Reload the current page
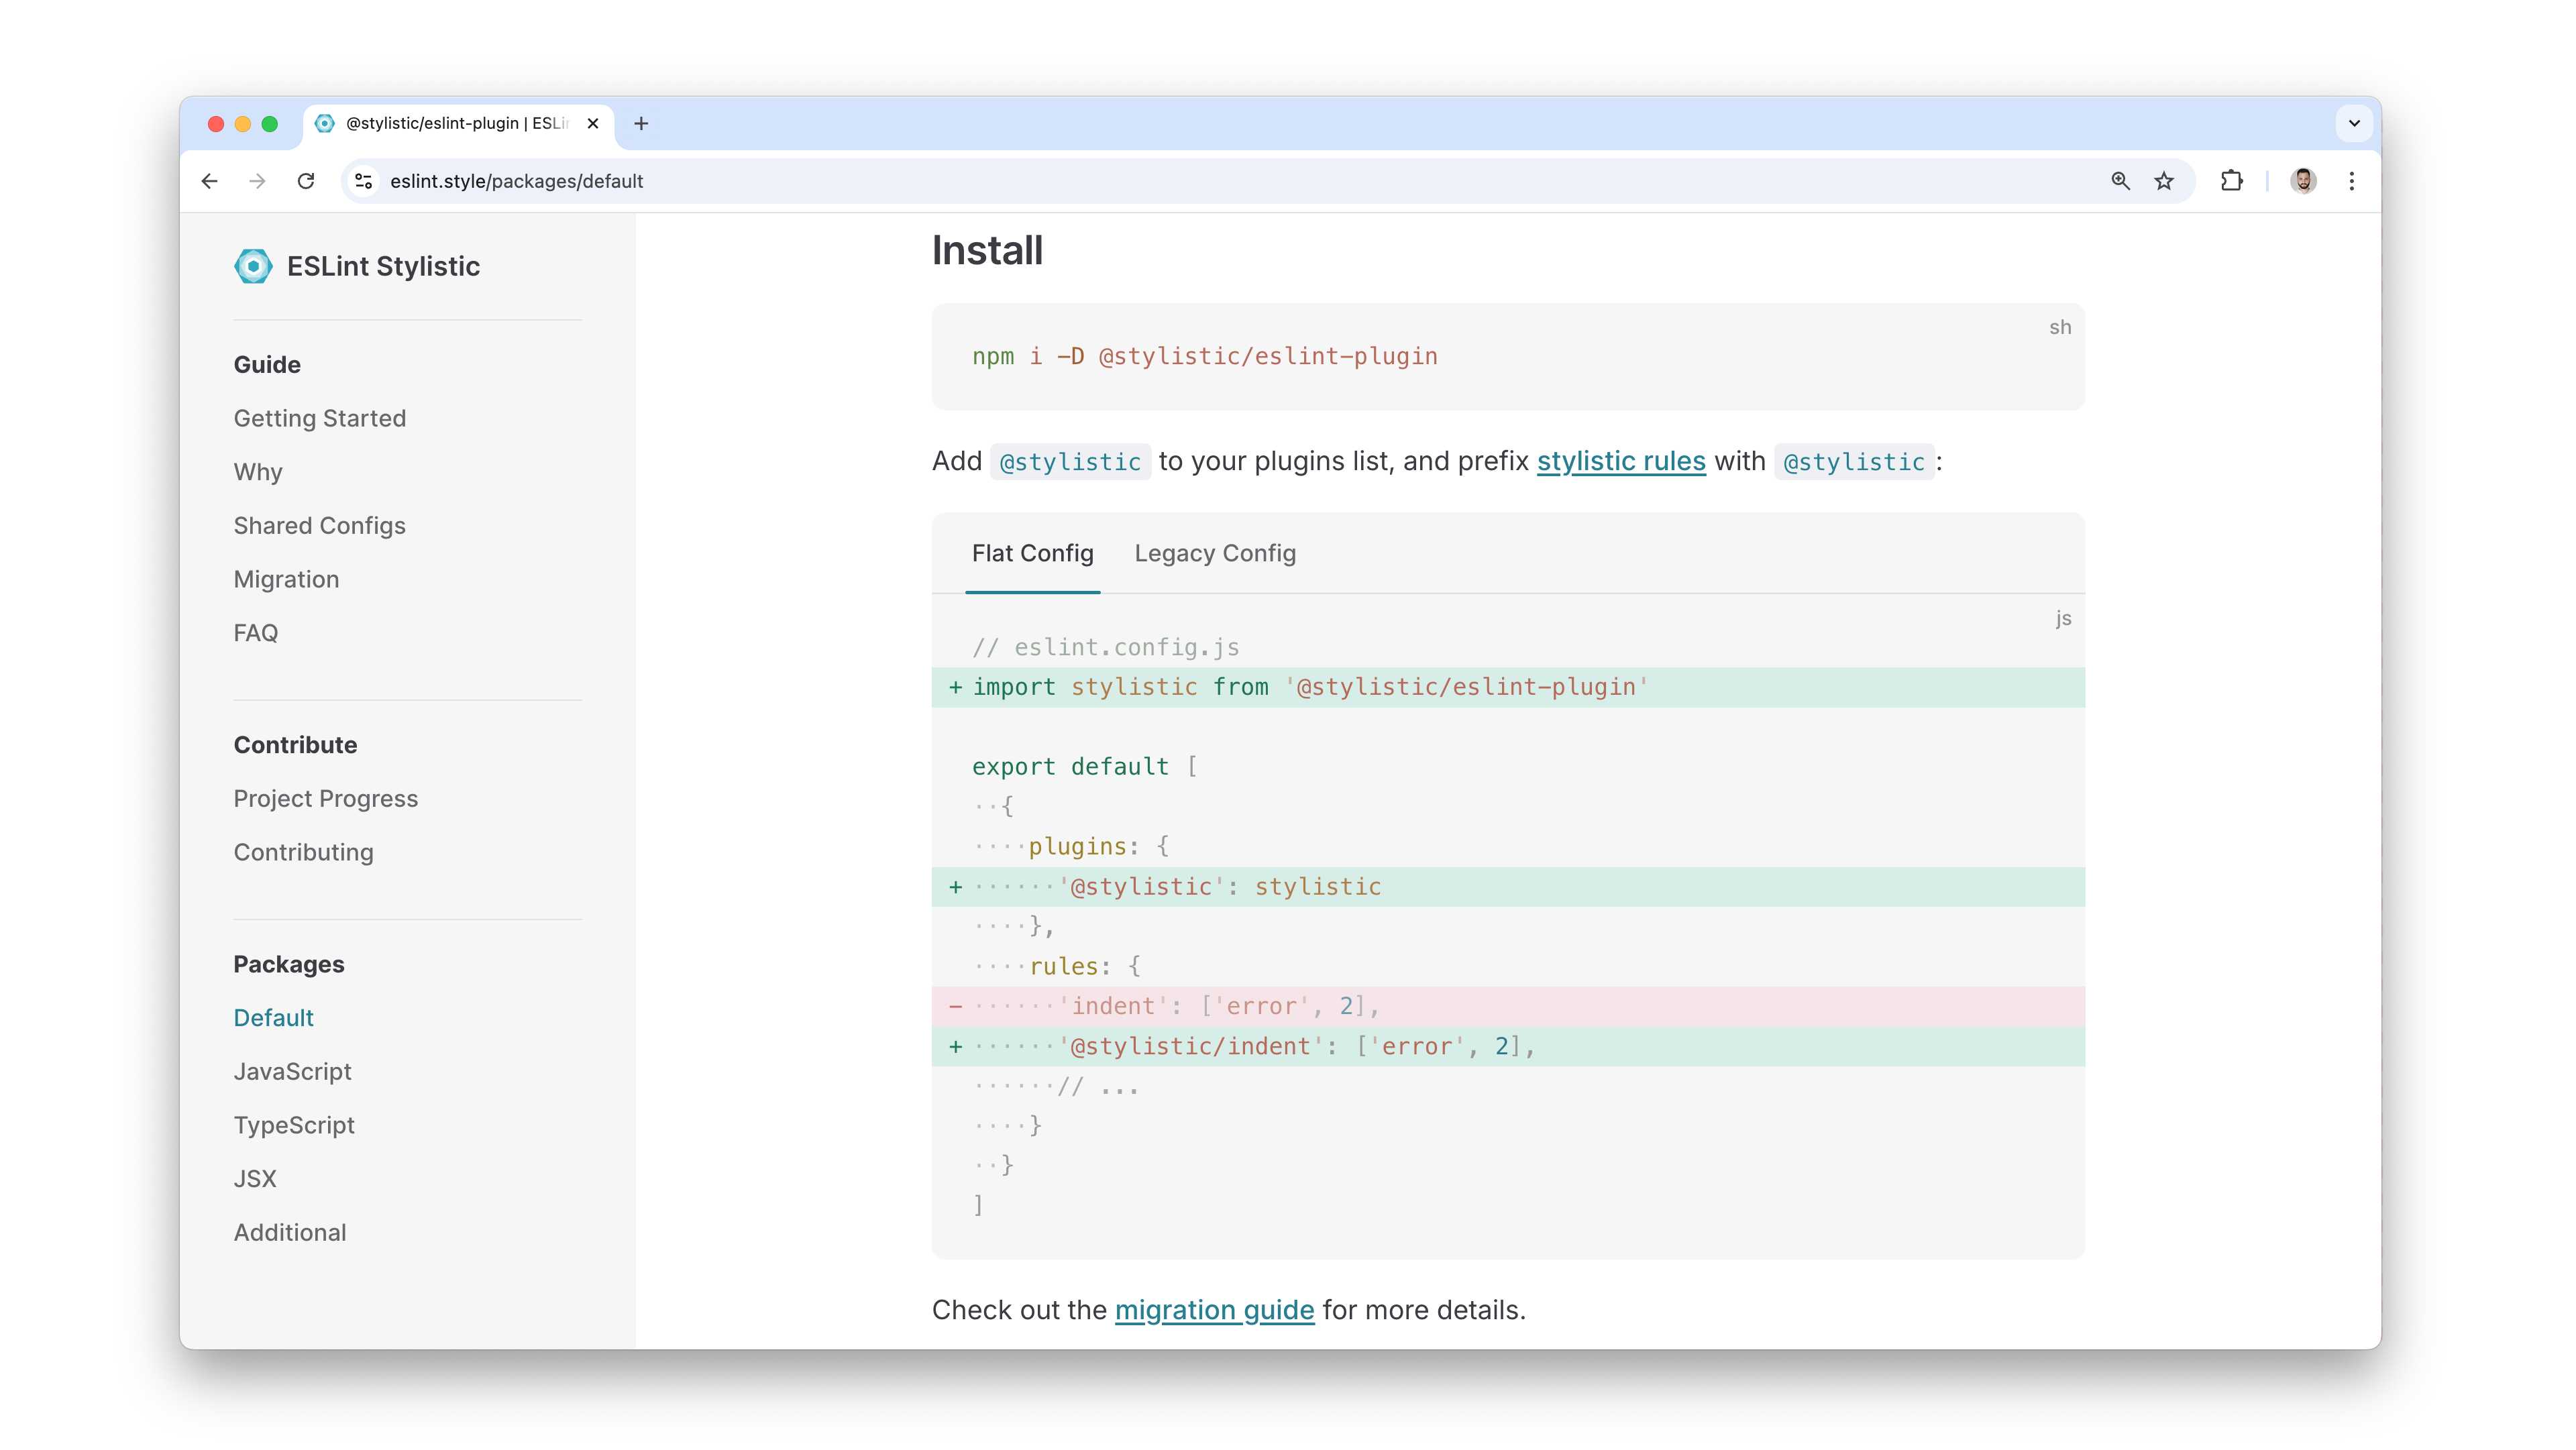Image resolution: width=2576 pixels, height=1450 pixels. tap(306, 181)
